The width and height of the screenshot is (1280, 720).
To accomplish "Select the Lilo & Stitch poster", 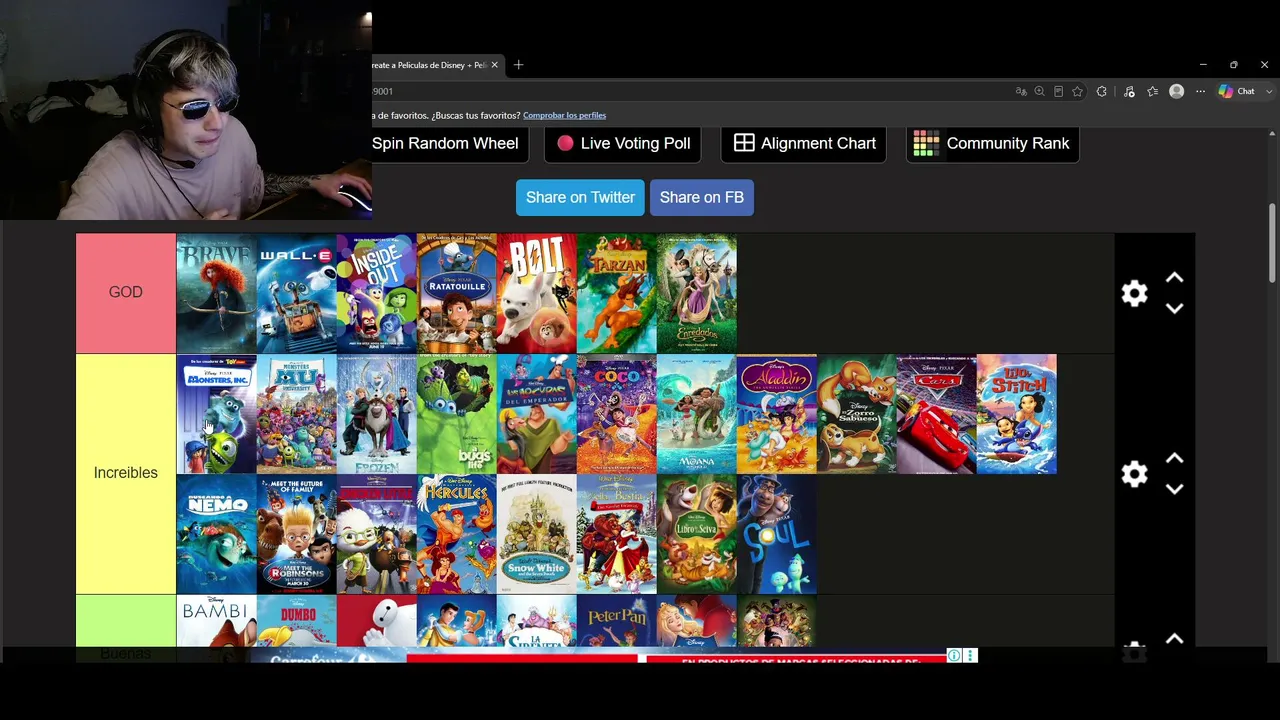I will pyautogui.click(x=1017, y=414).
